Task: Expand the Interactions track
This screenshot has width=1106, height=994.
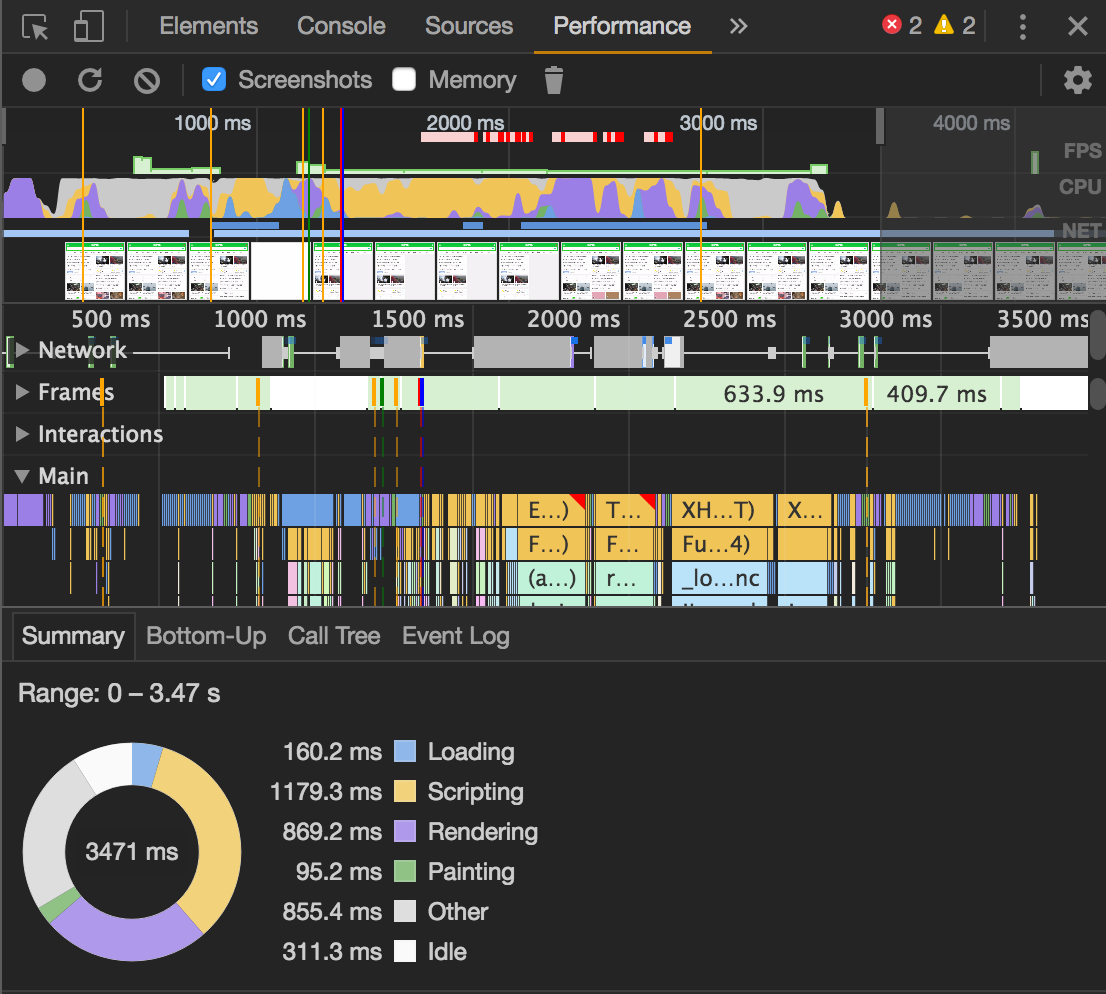Action: tap(22, 435)
